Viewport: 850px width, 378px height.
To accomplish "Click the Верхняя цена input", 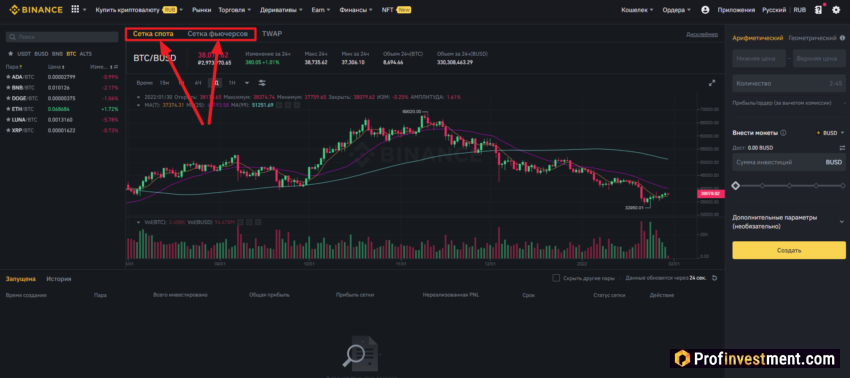I will 819,59.
